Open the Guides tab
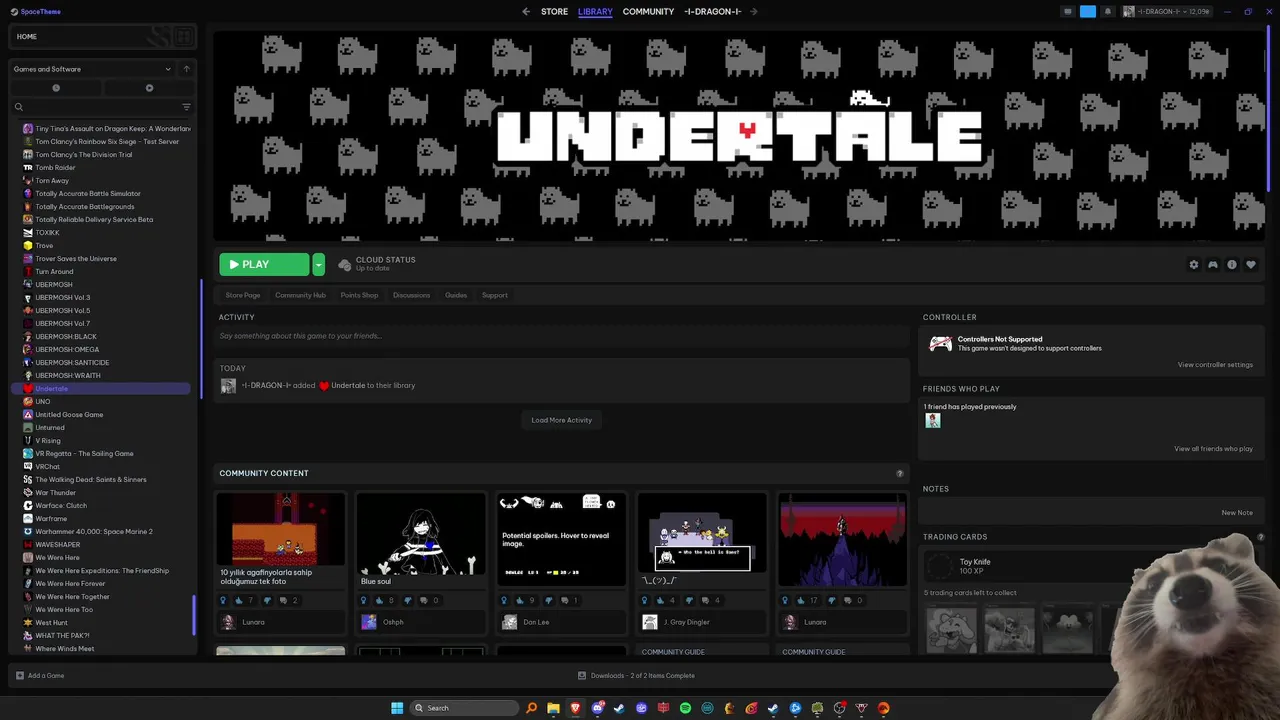Viewport: 1280px width, 720px height. [x=456, y=295]
